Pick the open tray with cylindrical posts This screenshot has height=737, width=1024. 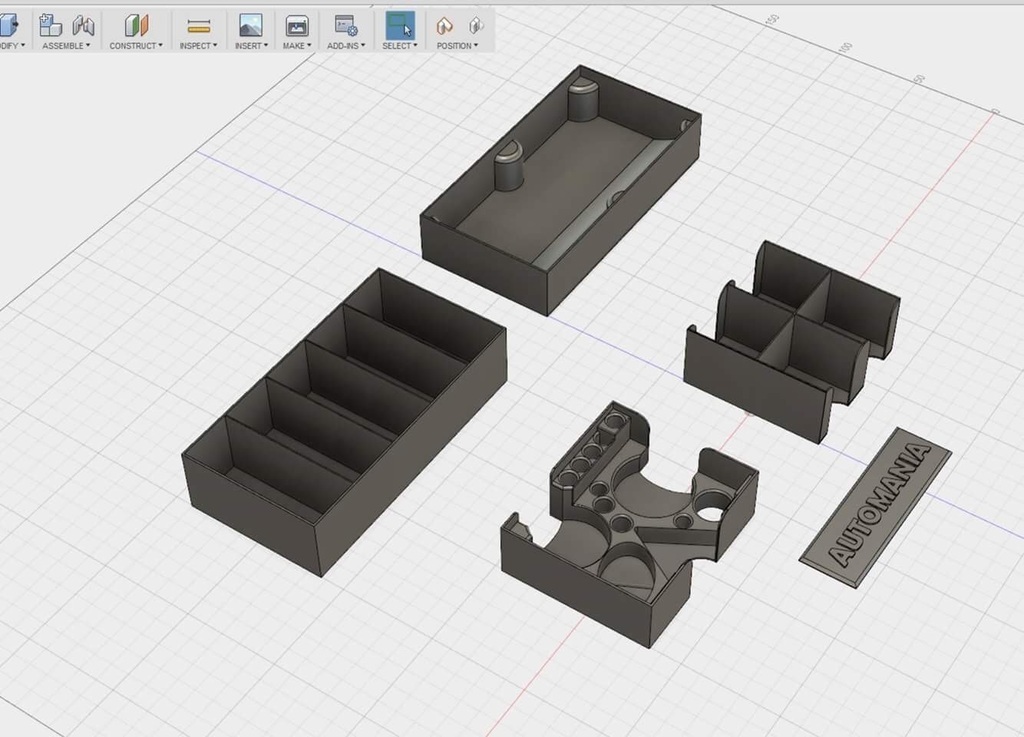point(560,189)
